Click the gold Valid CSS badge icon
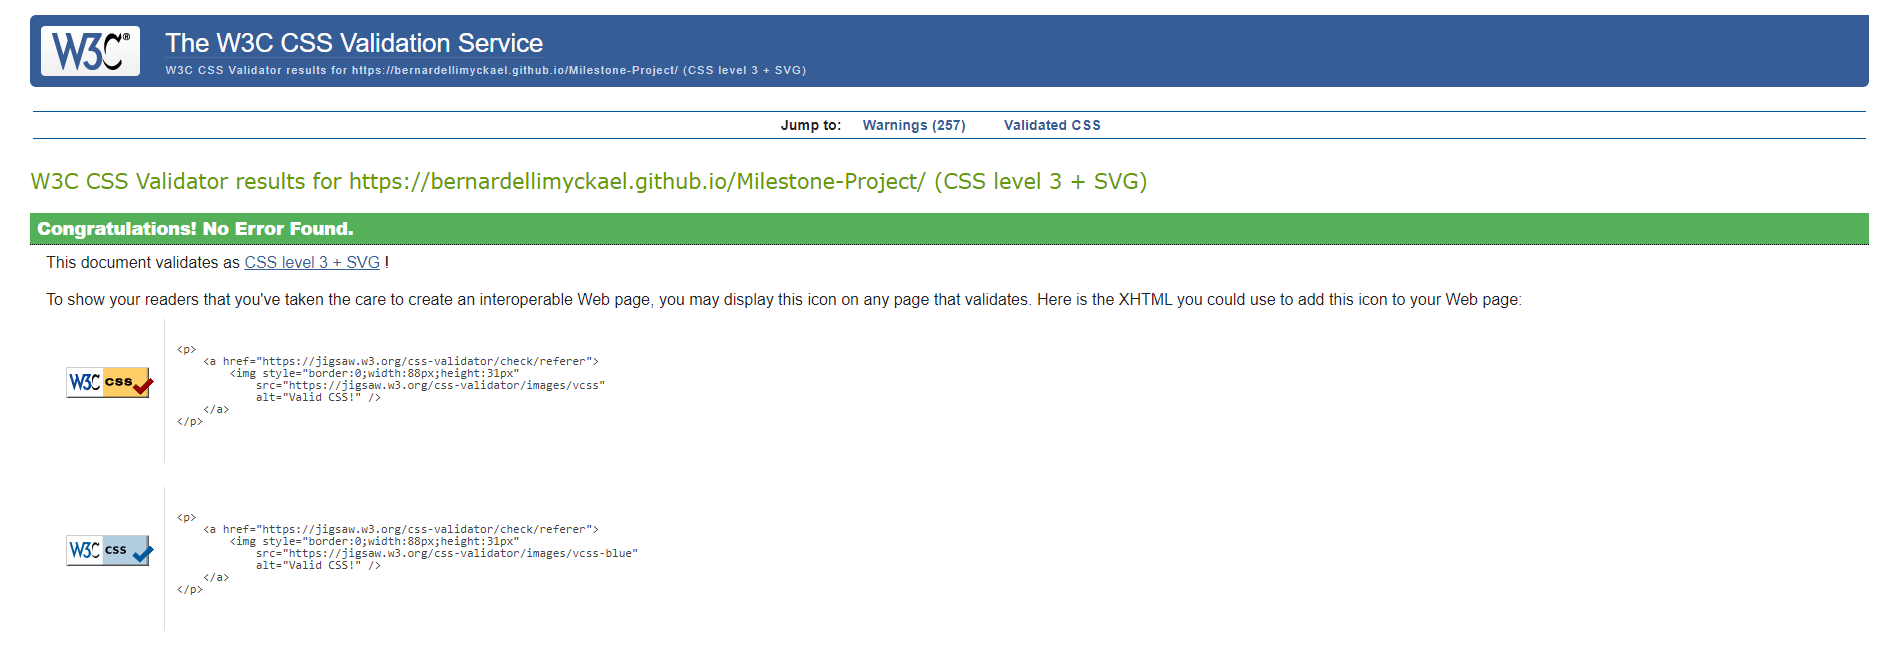Viewport: 1883px width, 656px height. 110,383
